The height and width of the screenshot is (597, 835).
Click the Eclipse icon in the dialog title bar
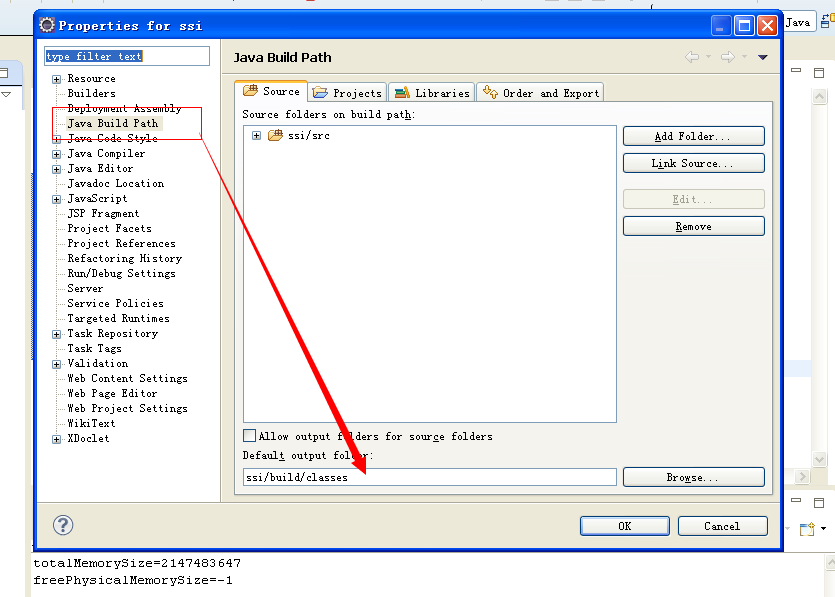[x=47, y=25]
